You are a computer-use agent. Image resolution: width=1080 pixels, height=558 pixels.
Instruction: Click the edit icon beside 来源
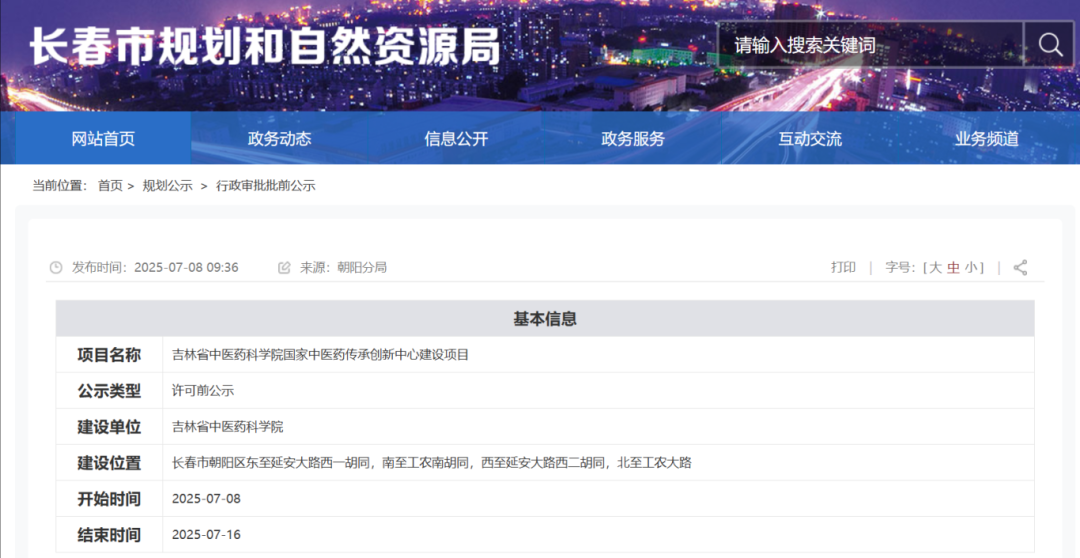click(x=284, y=267)
